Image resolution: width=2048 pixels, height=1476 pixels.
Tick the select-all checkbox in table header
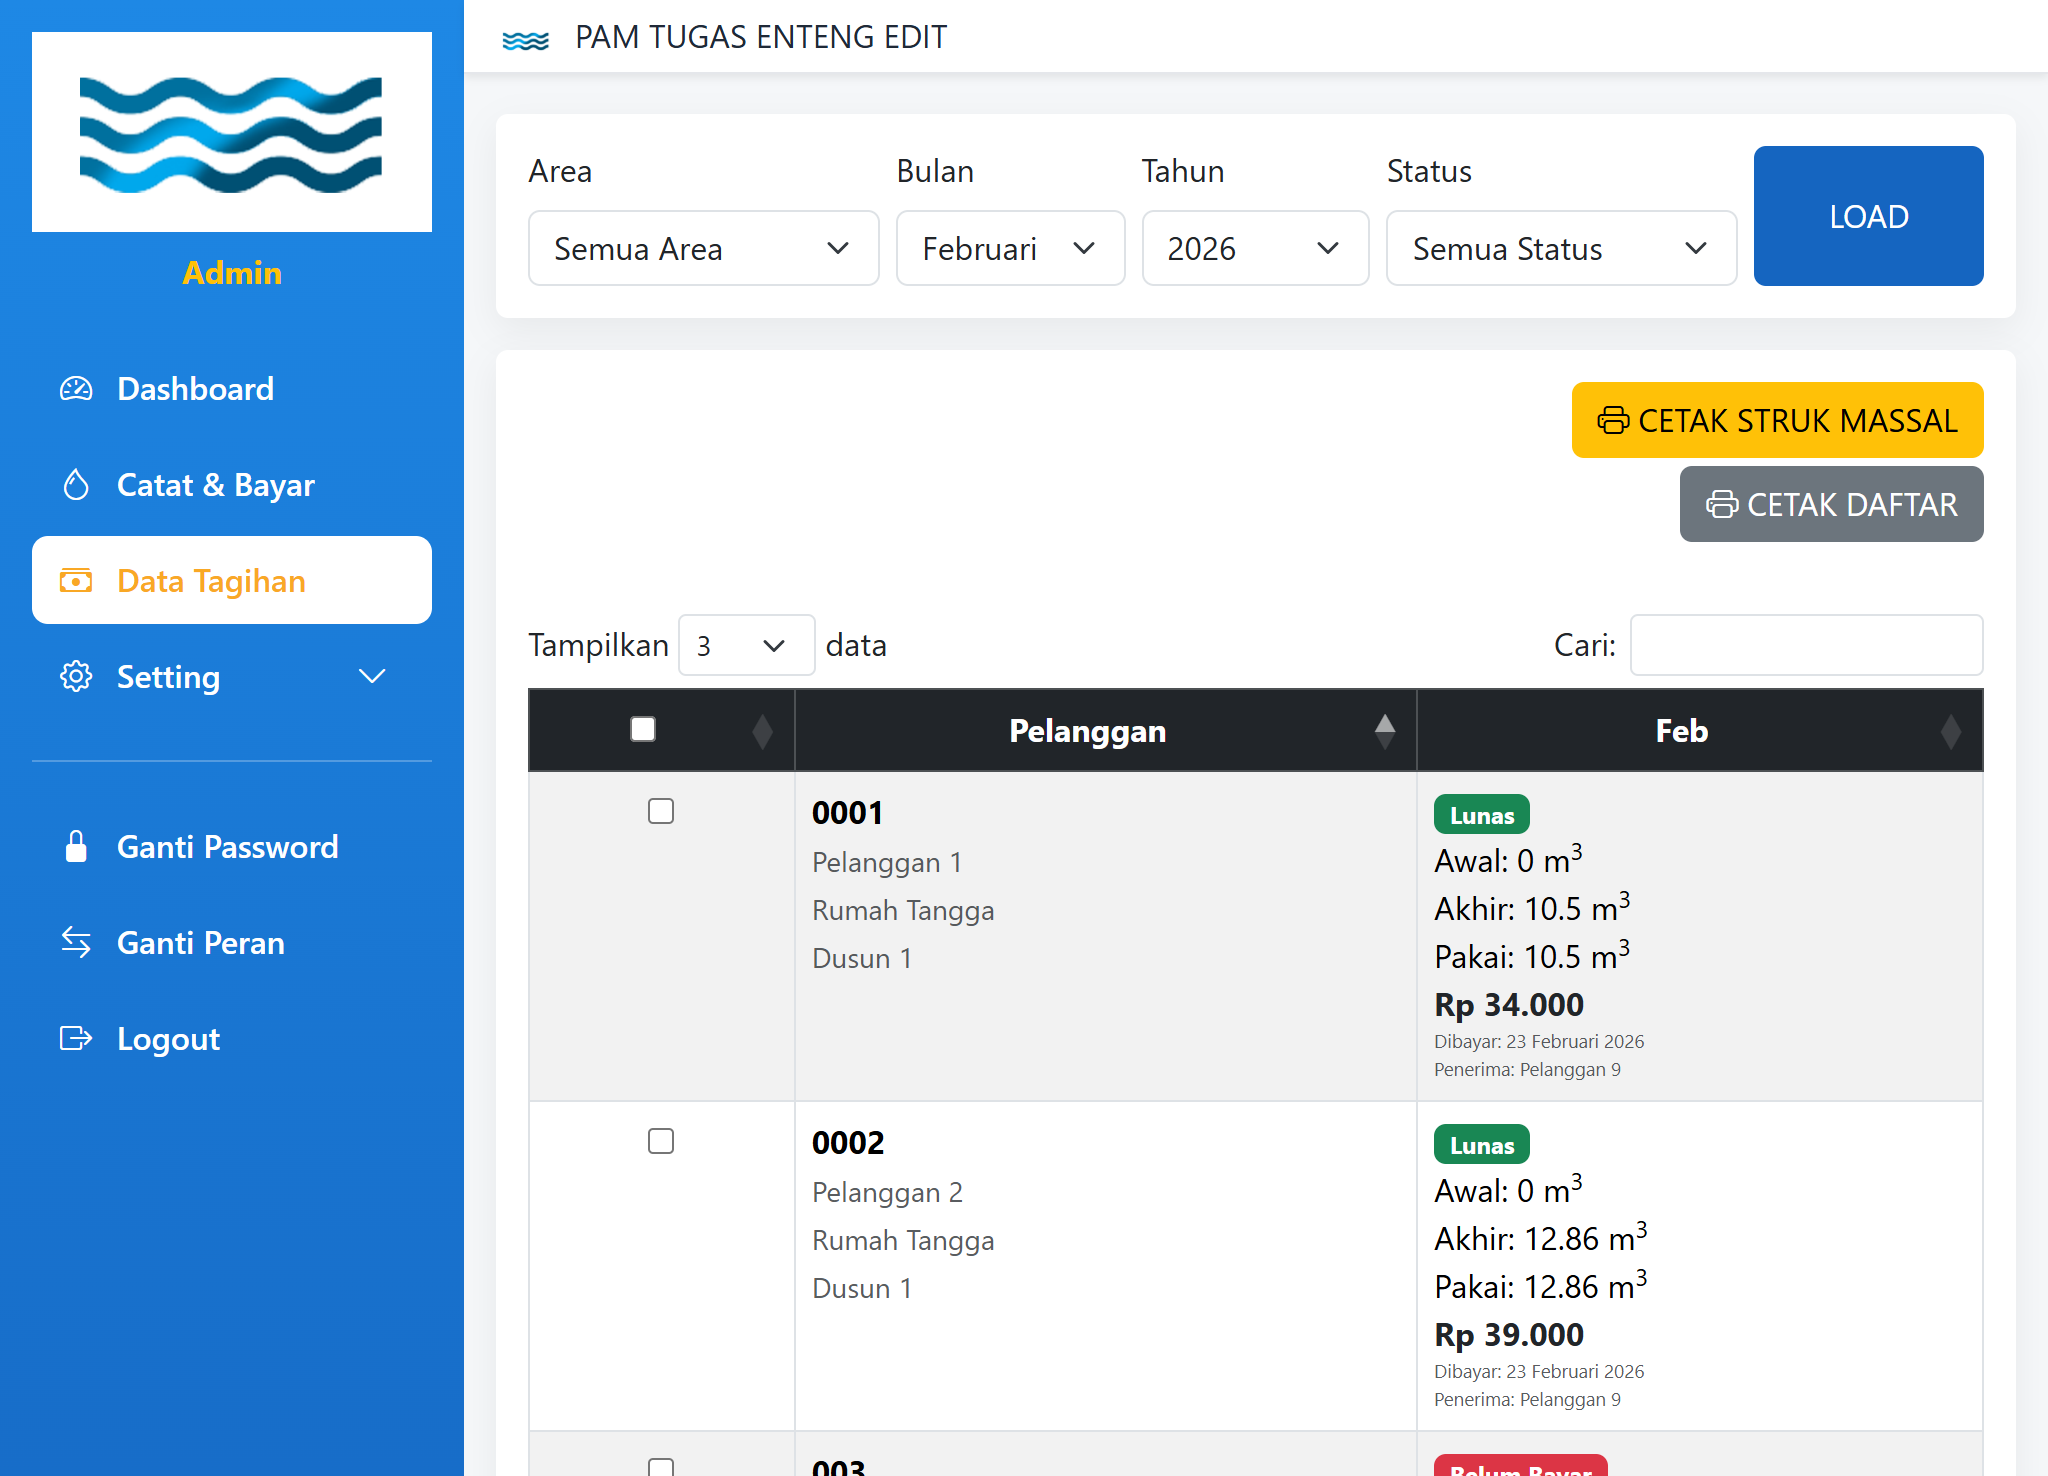(x=643, y=729)
